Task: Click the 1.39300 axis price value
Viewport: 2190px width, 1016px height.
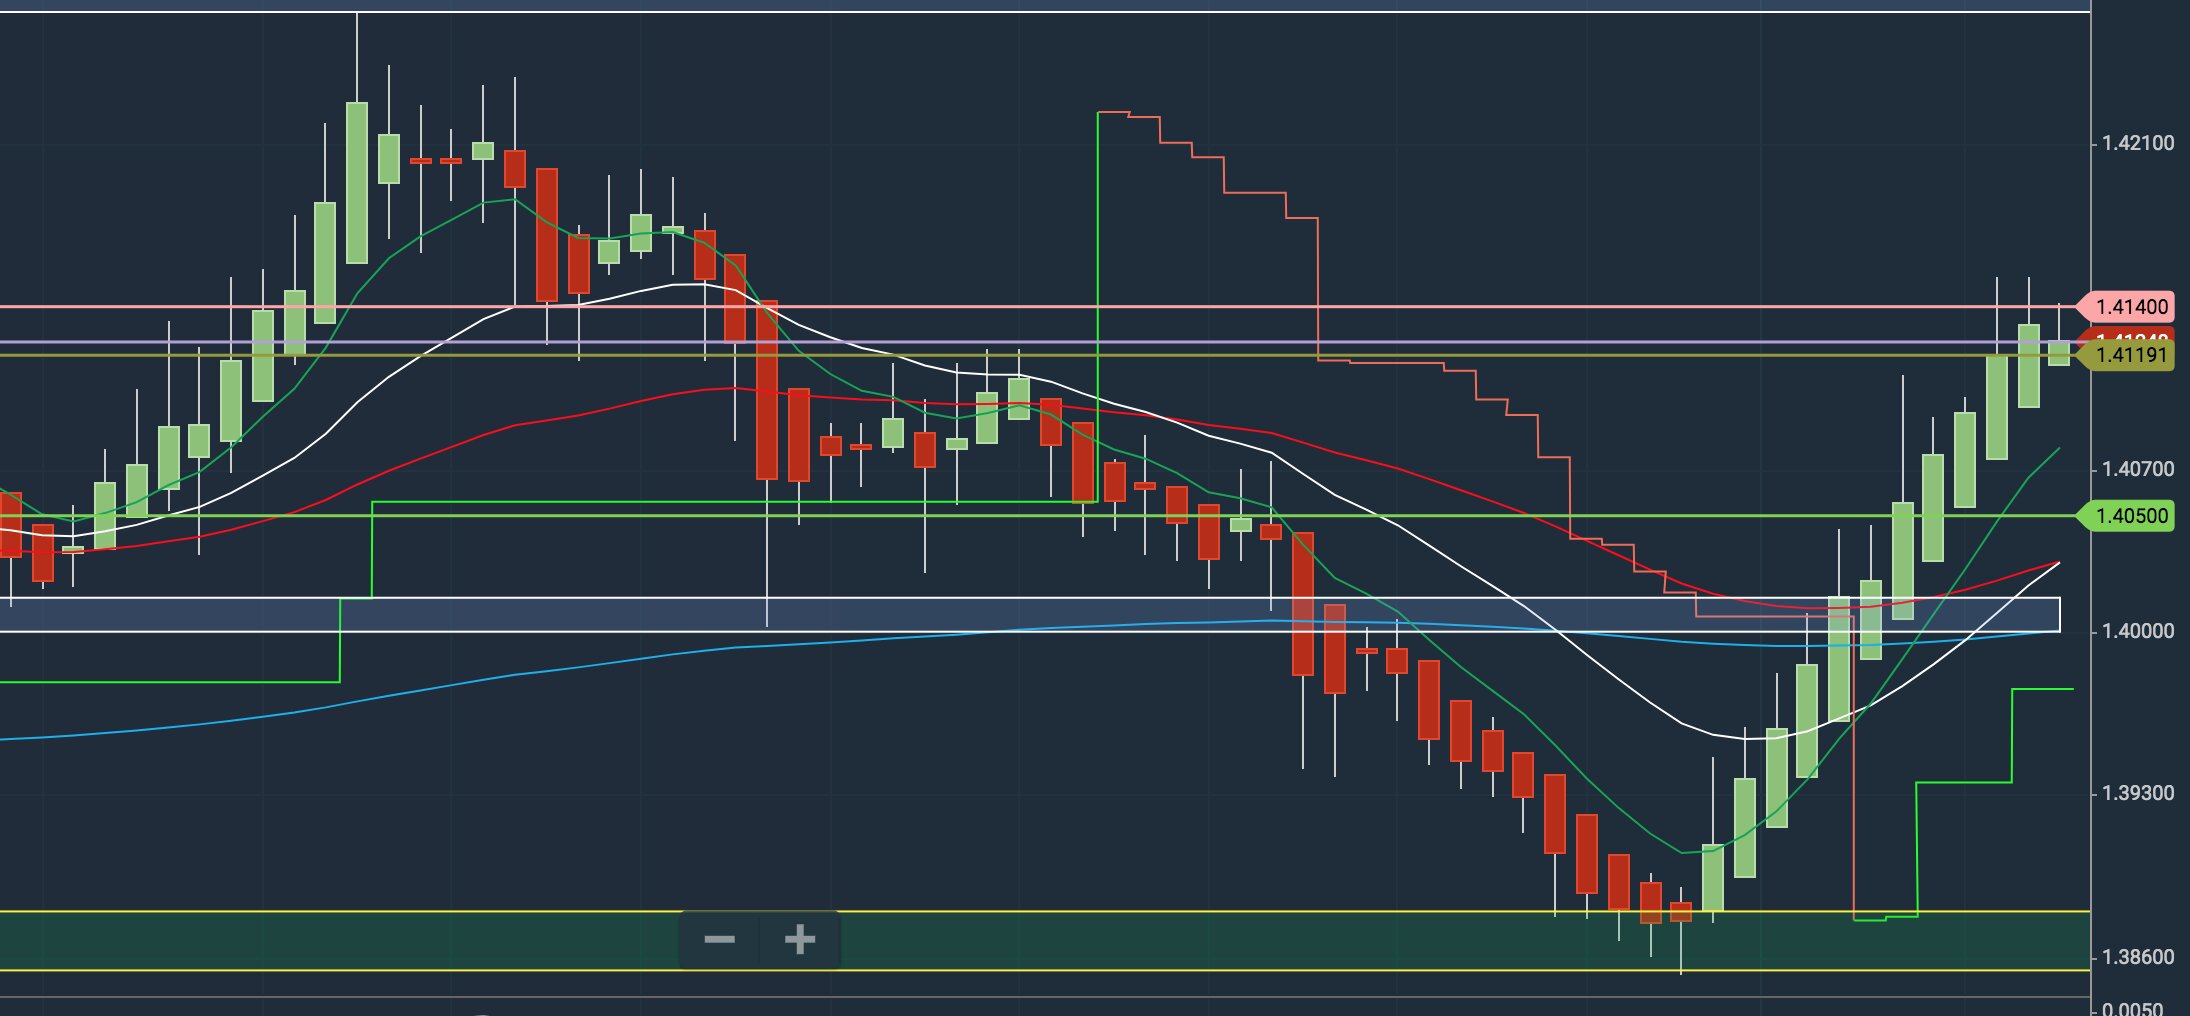Action: tap(2138, 794)
